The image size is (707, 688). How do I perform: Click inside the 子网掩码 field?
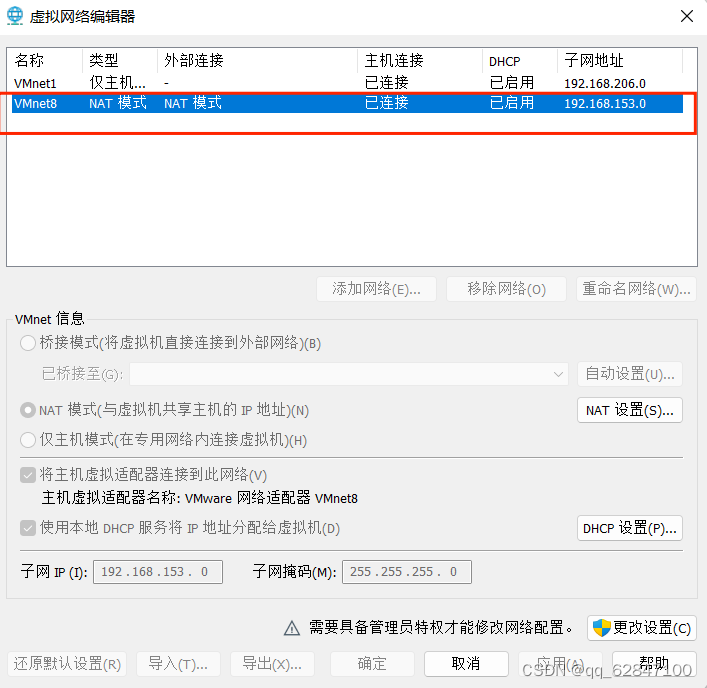point(407,572)
